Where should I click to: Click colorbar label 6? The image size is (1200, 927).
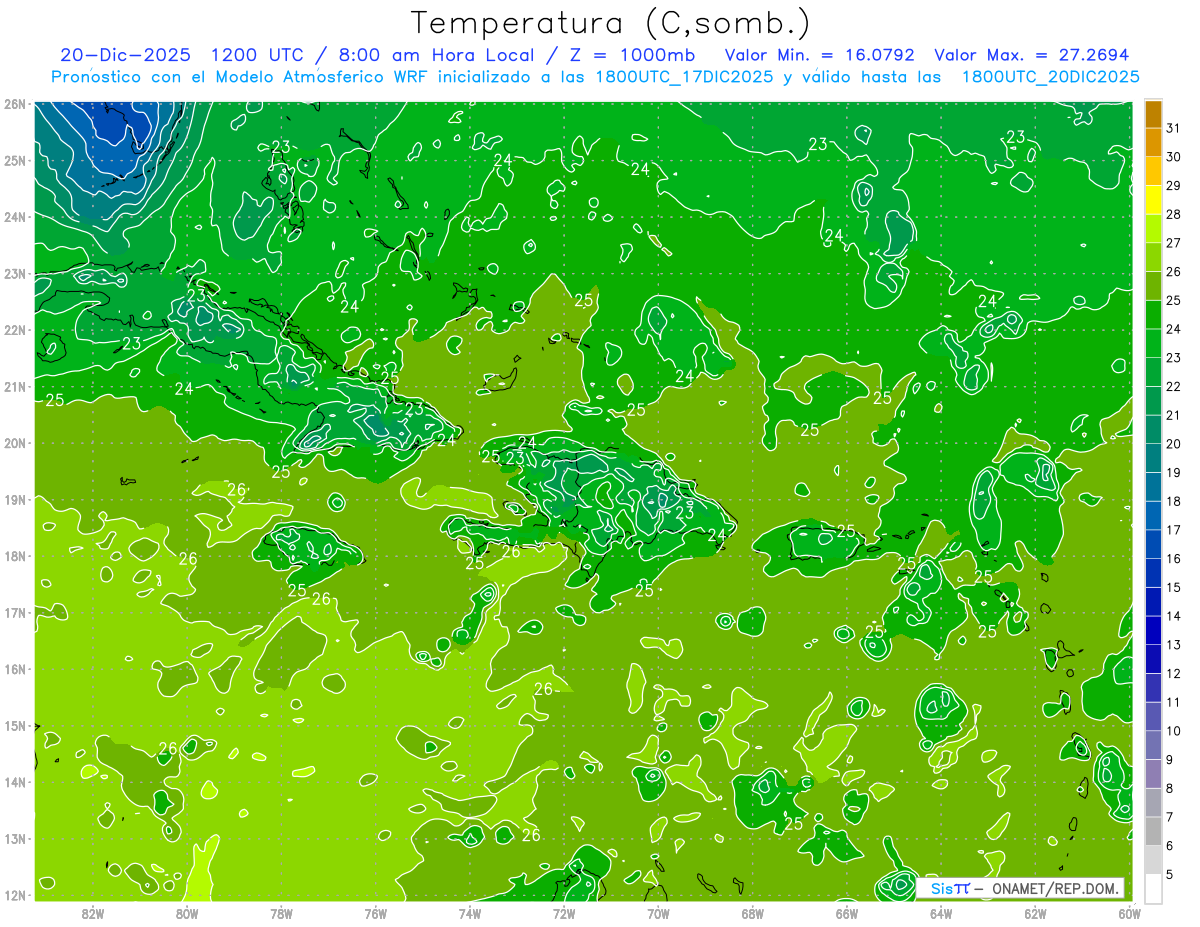point(1171,846)
